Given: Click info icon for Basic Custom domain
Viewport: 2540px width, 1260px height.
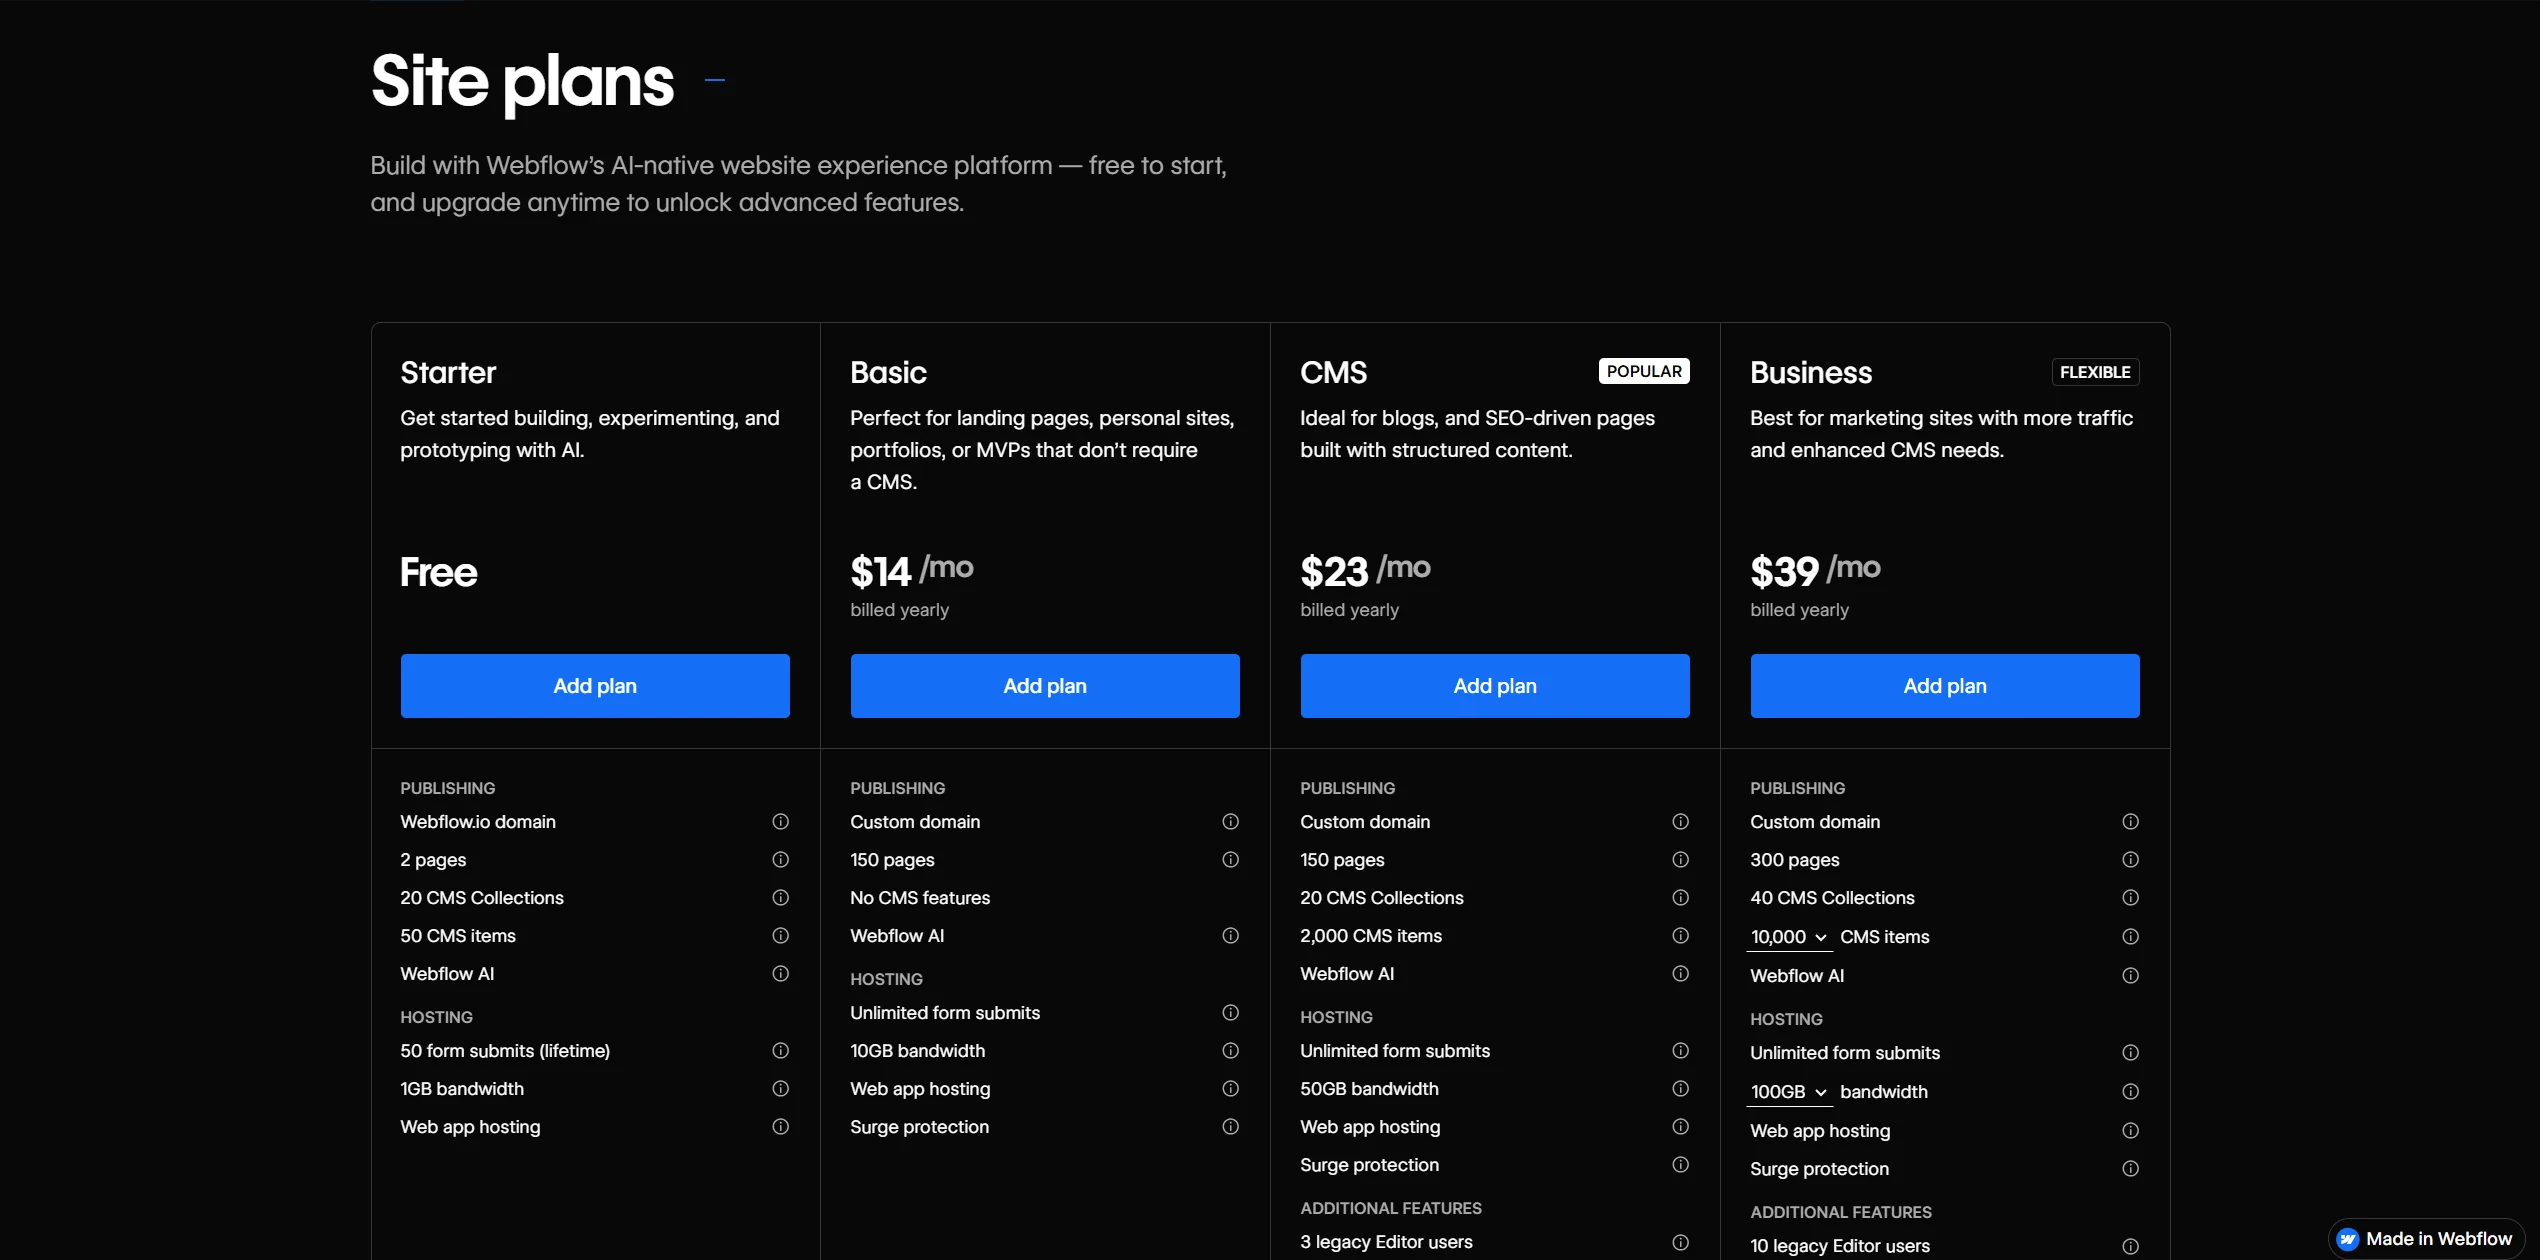Looking at the screenshot, I should pyautogui.click(x=1230, y=821).
